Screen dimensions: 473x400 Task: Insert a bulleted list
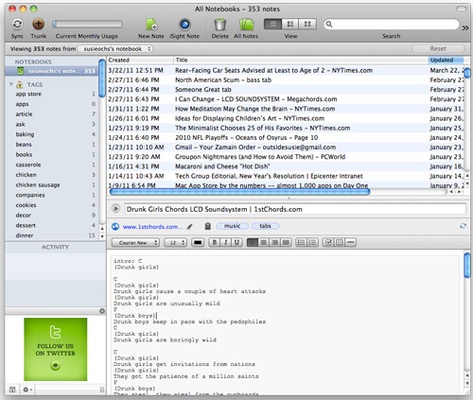click(301, 243)
